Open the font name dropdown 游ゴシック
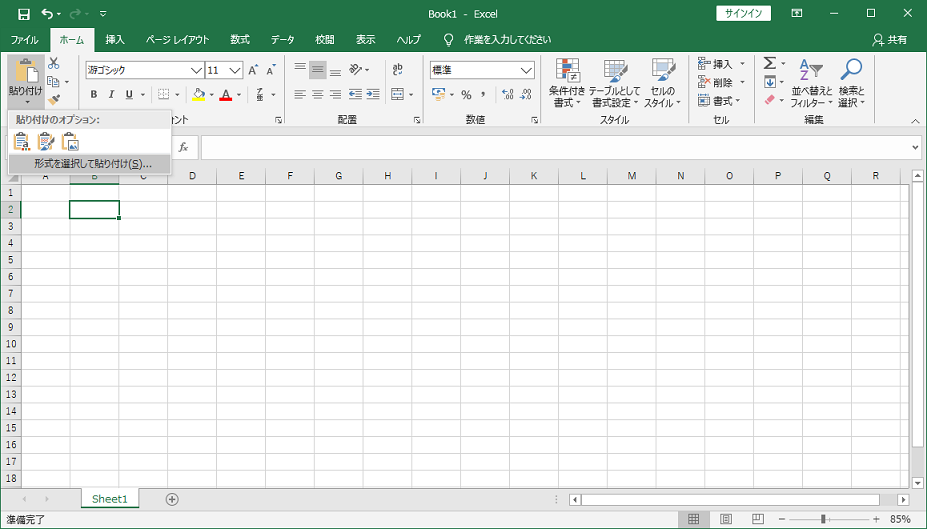The width and height of the screenshot is (927, 529). 197,70
